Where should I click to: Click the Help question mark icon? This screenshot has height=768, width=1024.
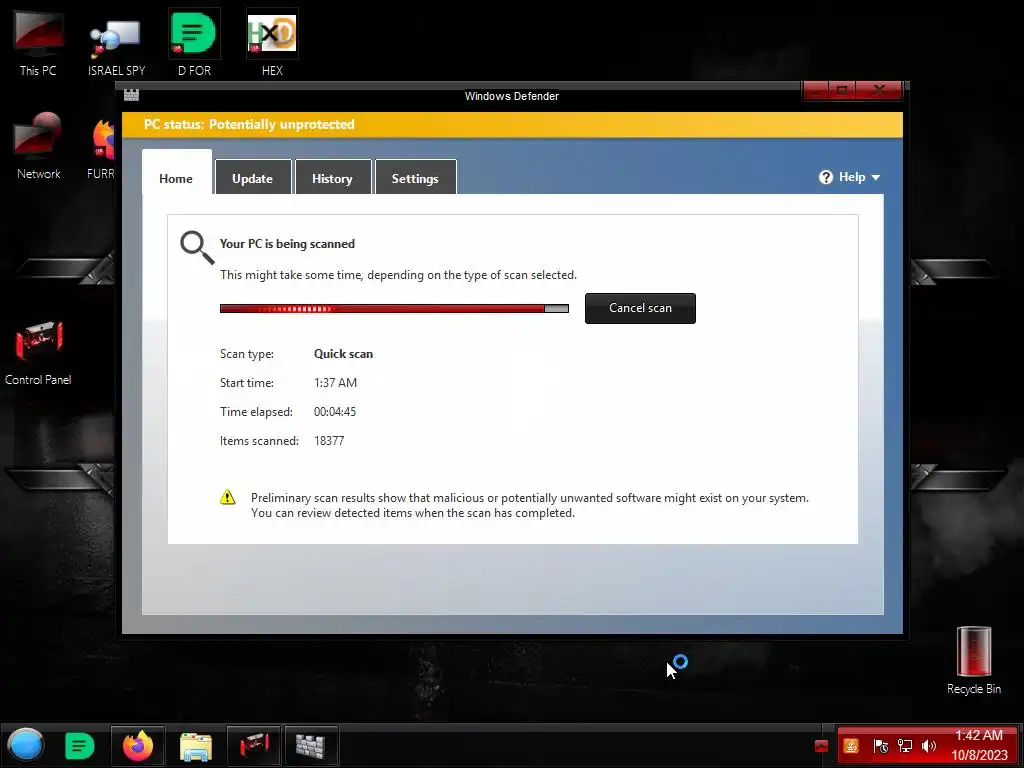[825, 177]
